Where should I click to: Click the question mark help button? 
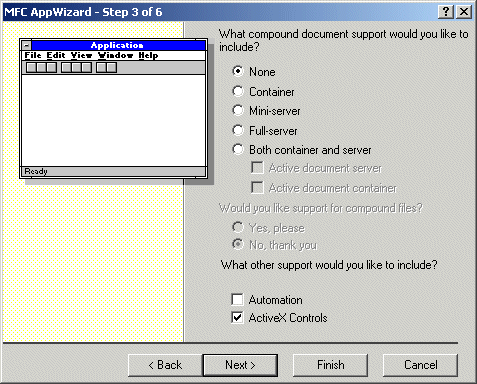pyautogui.click(x=446, y=12)
